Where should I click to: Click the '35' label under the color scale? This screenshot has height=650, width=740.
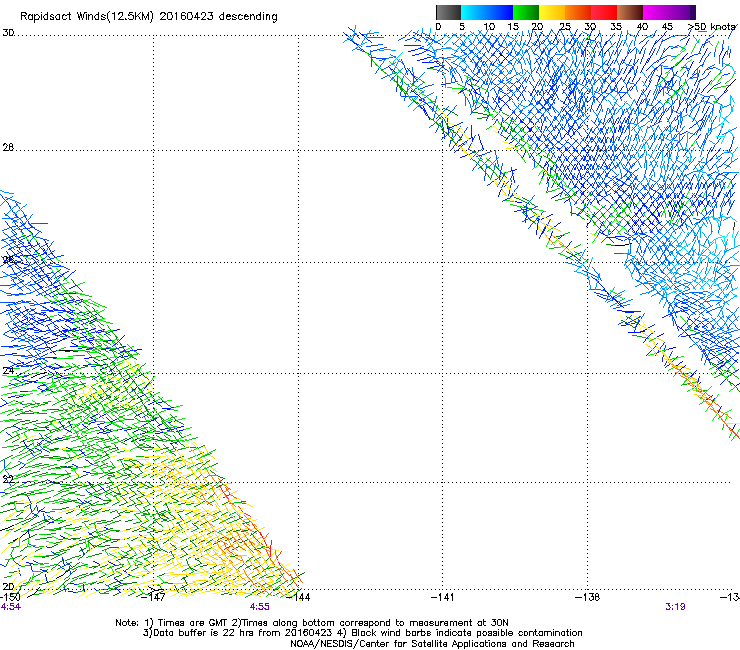coord(616,27)
